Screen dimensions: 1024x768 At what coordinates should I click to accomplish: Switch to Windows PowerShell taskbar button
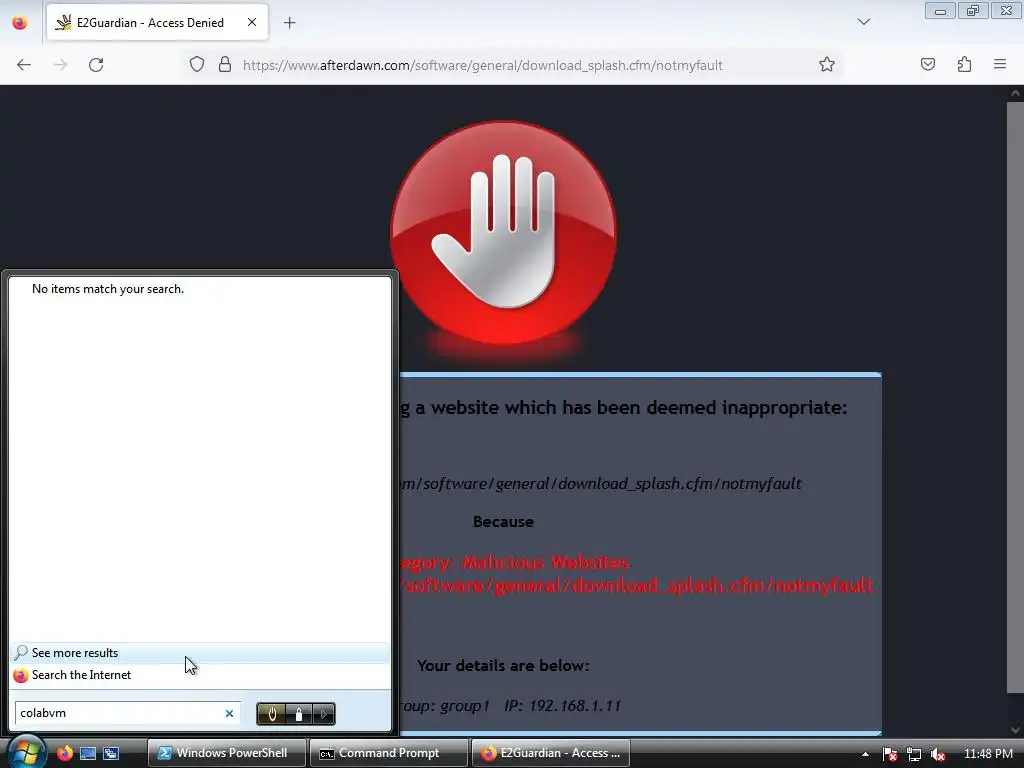[x=227, y=753]
